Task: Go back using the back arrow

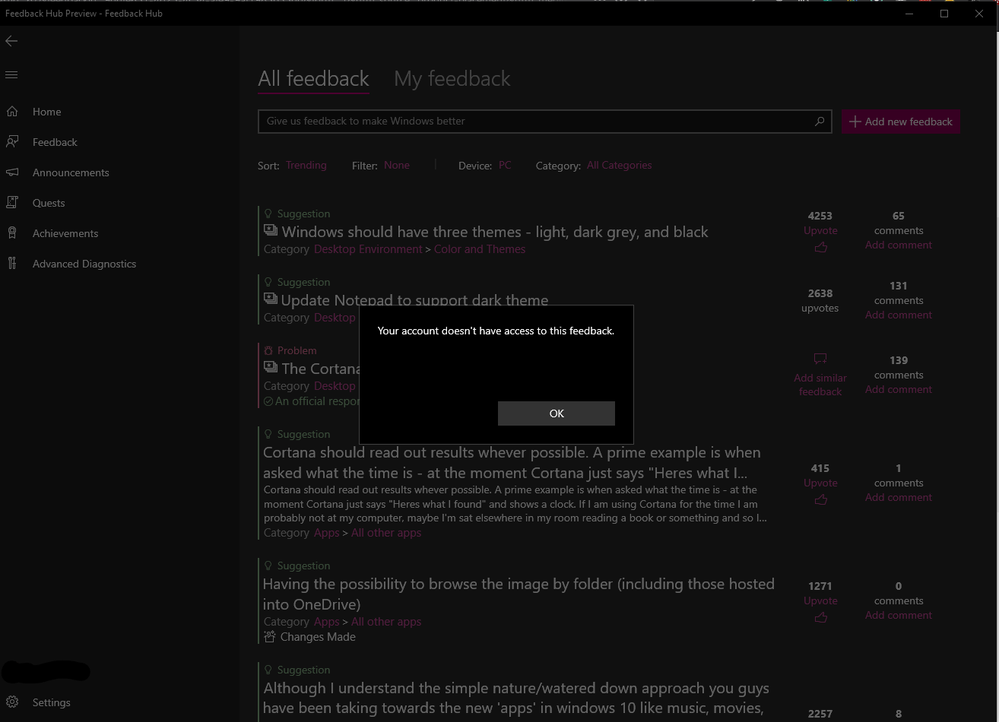Action: (x=11, y=41)
